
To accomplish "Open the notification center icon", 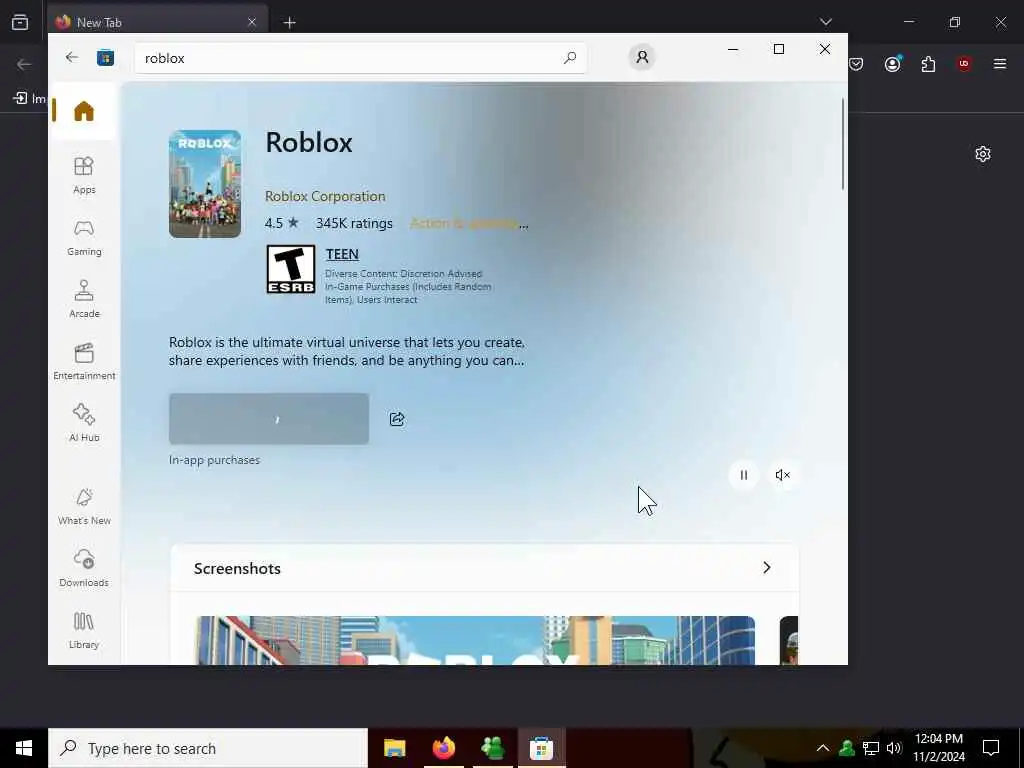I will [991, 748].
